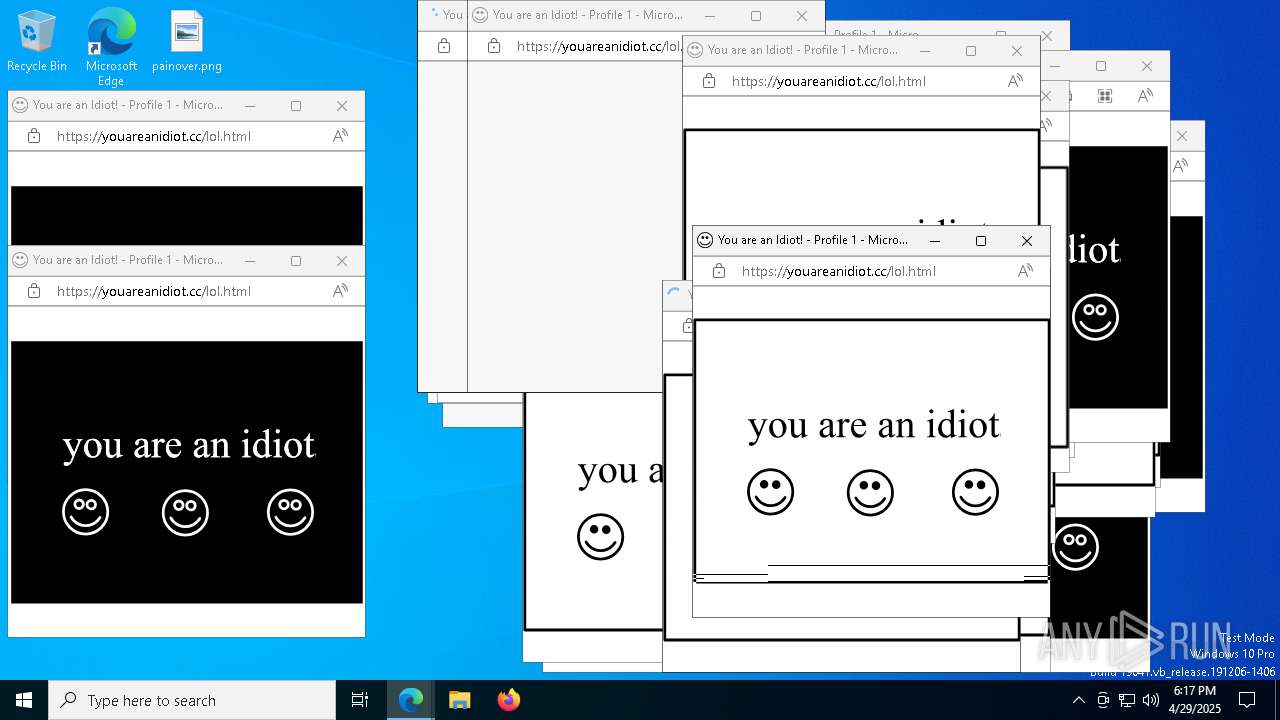
Task: Close the background window containing the grid icon
Action: [1147, 66]
